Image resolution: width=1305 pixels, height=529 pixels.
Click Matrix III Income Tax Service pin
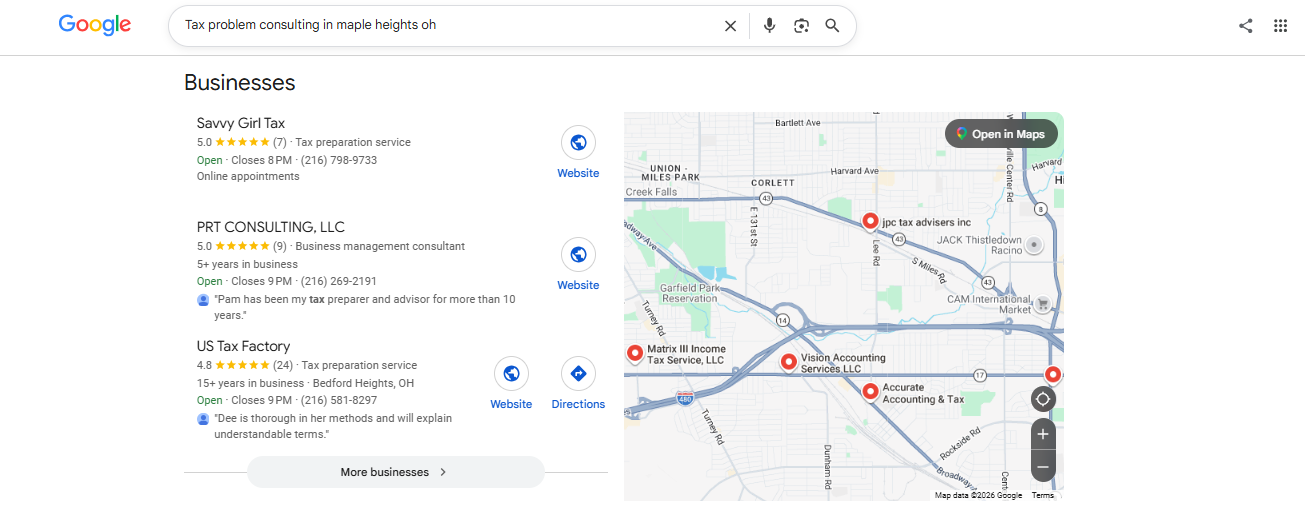(634, 353)
